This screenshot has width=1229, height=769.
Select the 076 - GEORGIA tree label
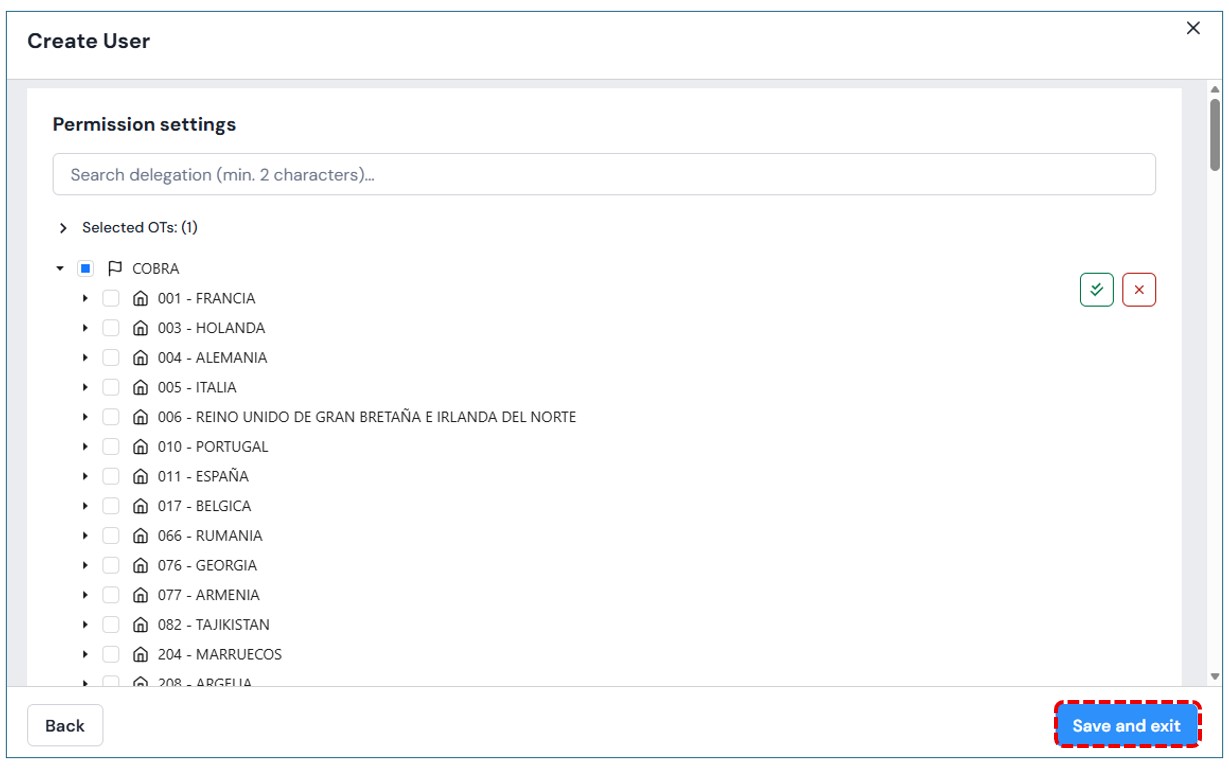pos(207,565)
